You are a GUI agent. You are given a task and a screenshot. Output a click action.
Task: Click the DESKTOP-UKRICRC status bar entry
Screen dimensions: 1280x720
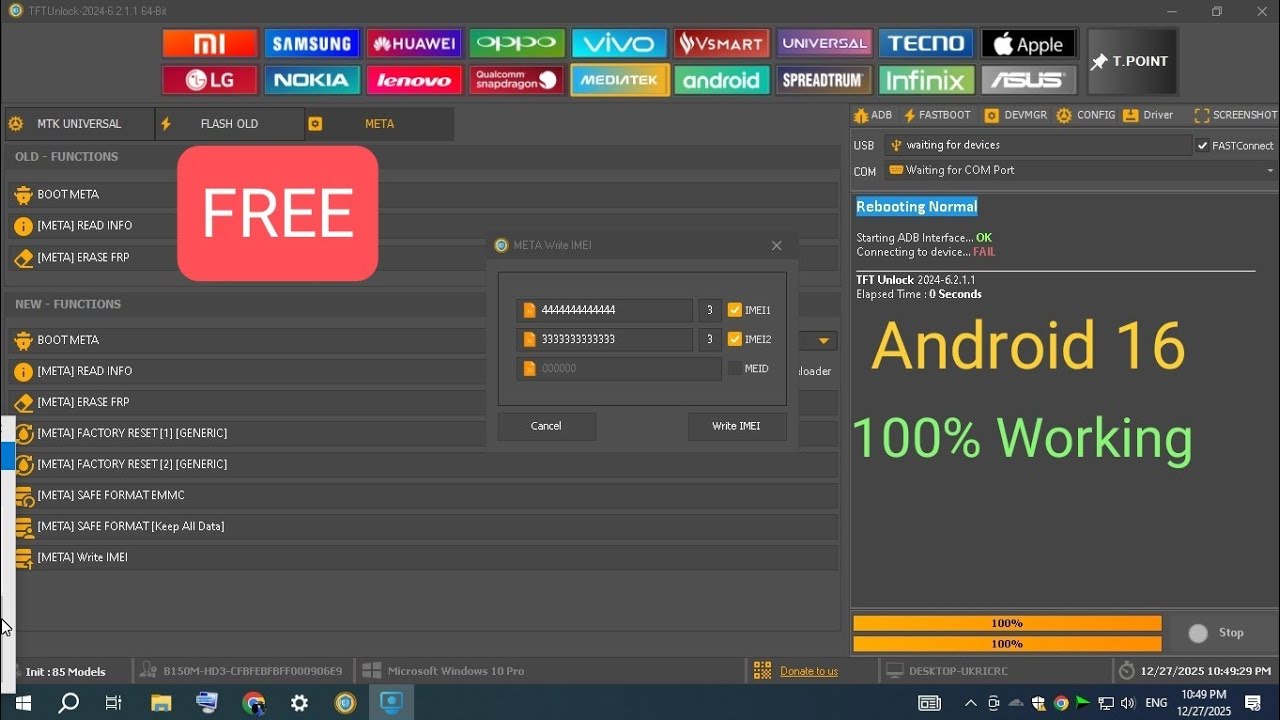(947, 671)
